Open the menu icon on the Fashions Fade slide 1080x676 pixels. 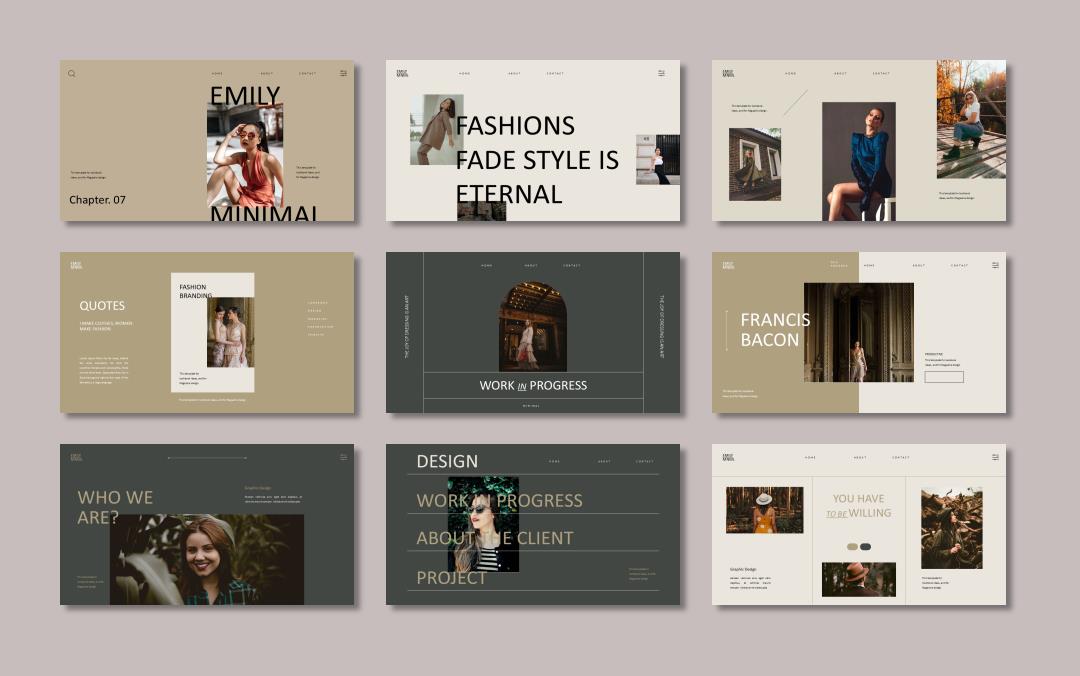tap(661, 73)
